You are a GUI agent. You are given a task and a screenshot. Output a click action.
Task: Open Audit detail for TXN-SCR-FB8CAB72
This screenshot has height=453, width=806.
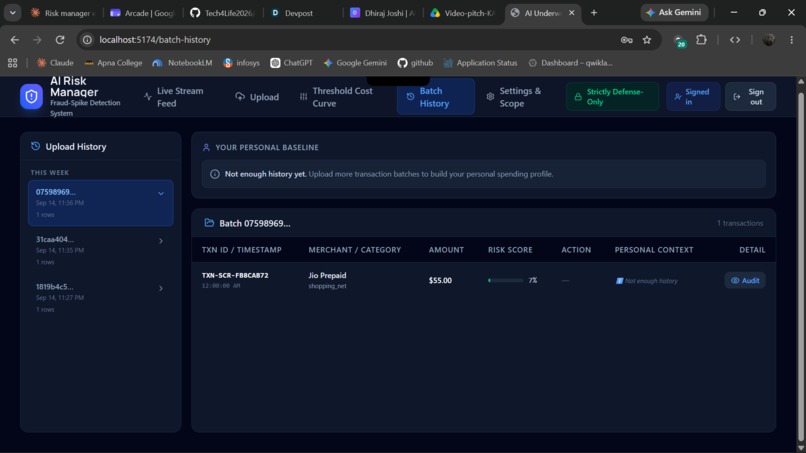(x=745, y=280)
